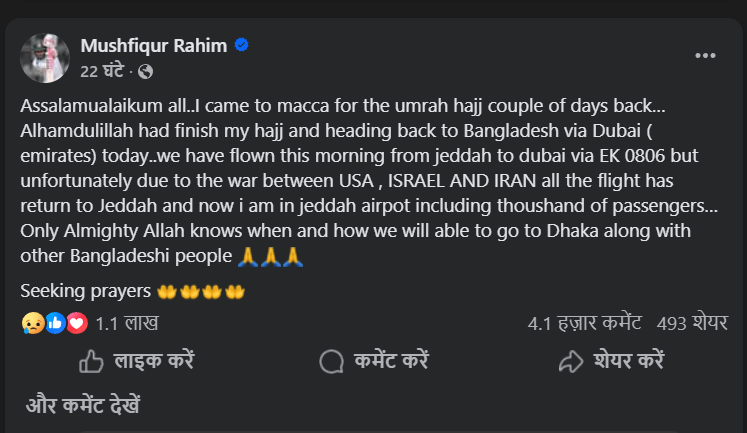Open the Mushfiqur Rahim profile name link
Image resolution: width=747 pixels, height=433 pixels.
[156, 46]
